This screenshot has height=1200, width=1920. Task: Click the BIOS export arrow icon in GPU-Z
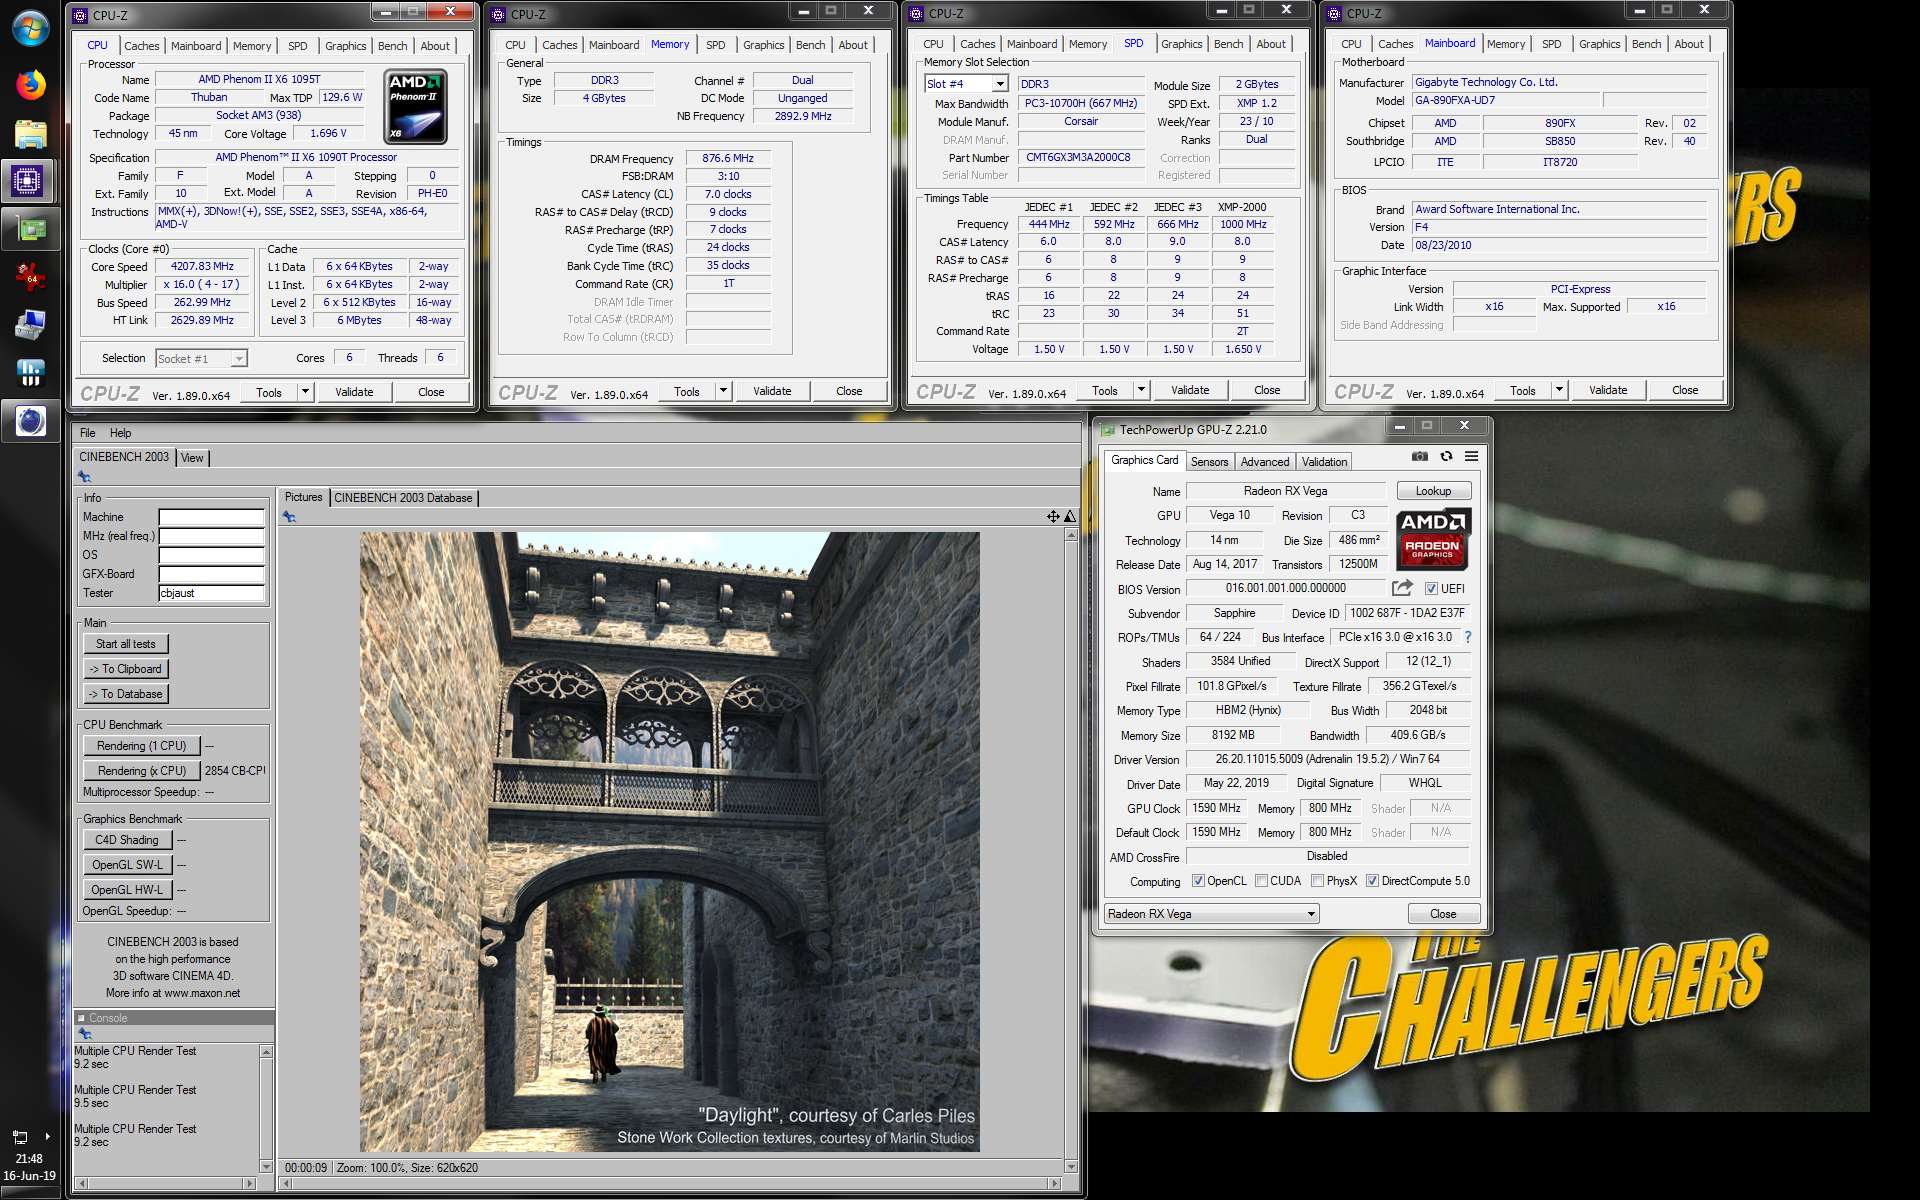tap(1402, 588)
